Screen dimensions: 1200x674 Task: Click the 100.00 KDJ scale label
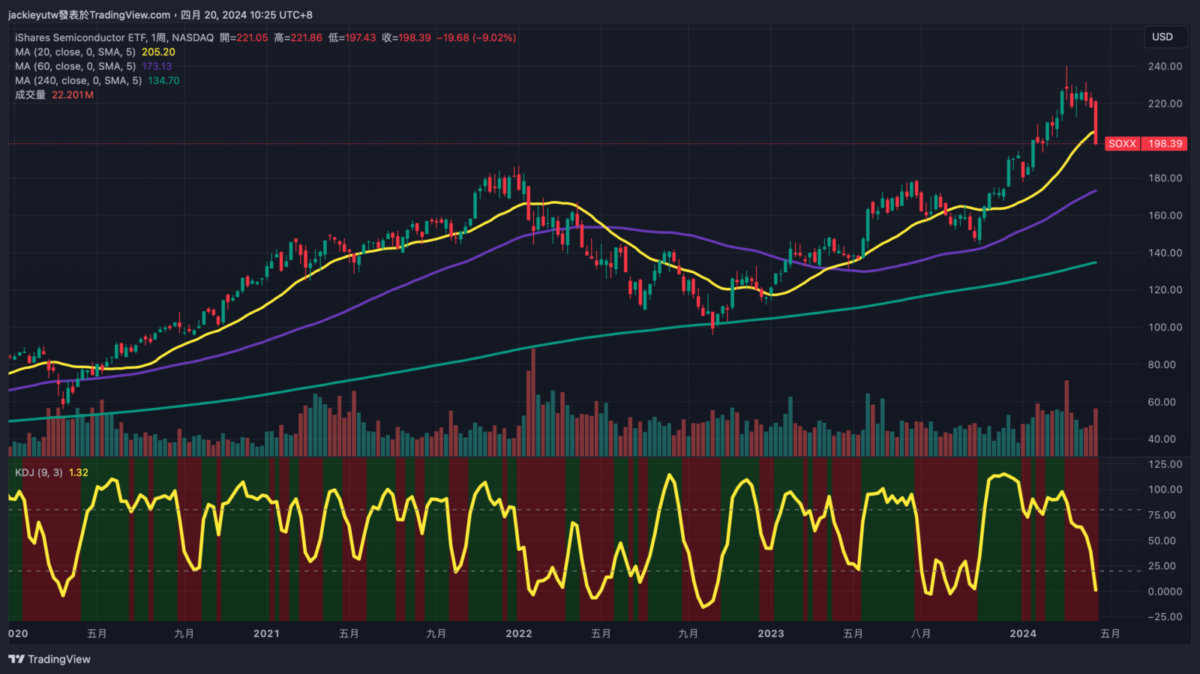click(1162, 489)
